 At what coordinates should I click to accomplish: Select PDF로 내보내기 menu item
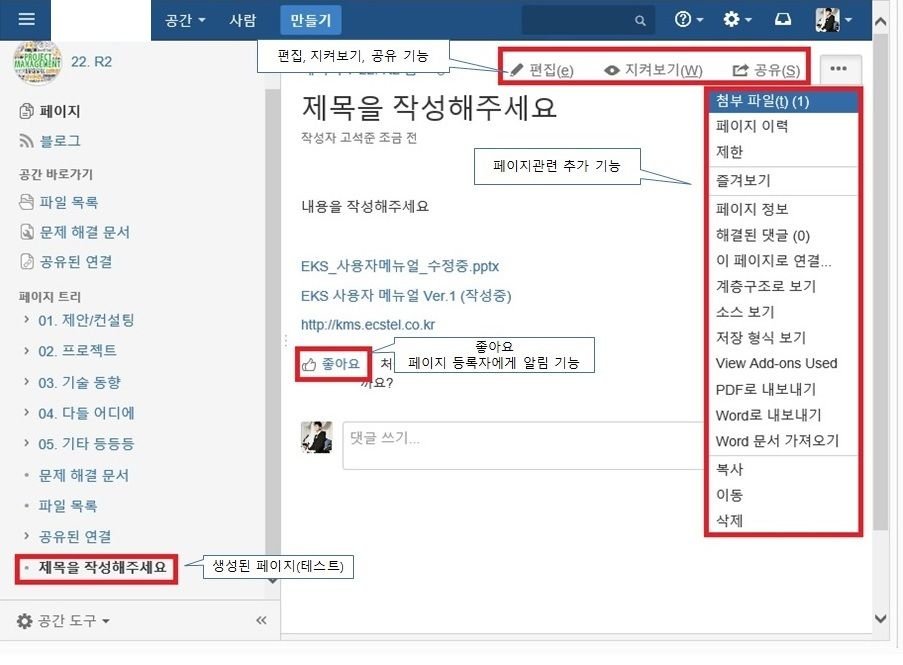click(x=783, y=389)
